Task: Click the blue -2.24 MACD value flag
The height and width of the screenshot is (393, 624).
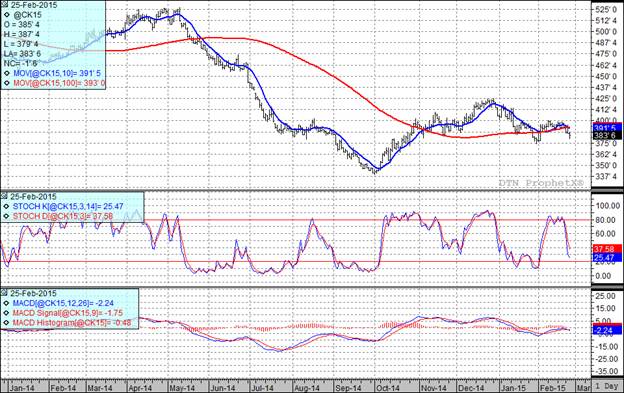Action: 606,331
